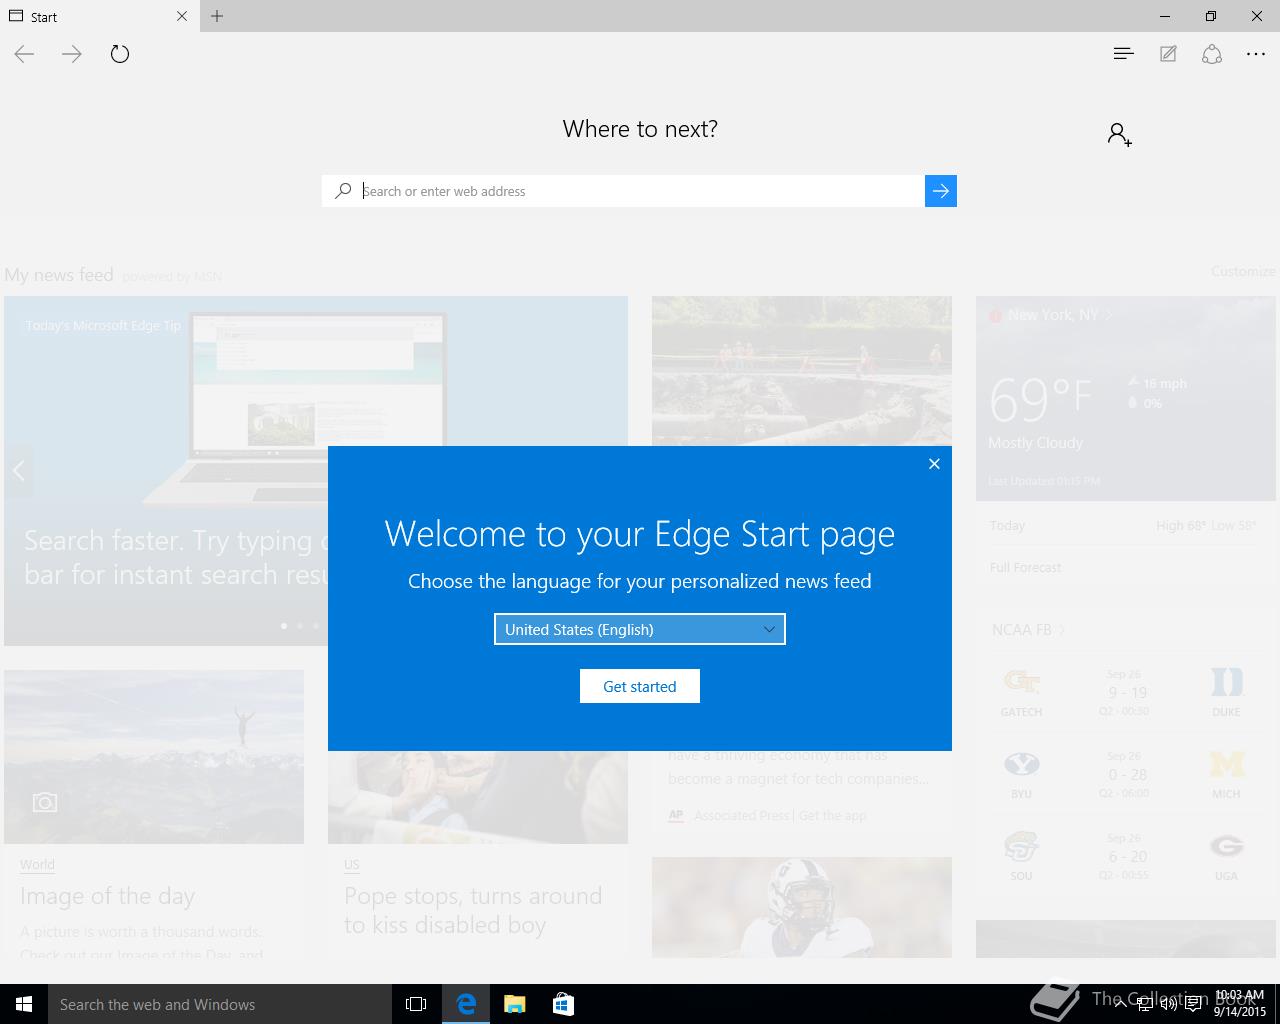This screenshot has height=1024, width=1280.
Task: Open Pope stops headline article
Action: pyautogui.click(x=473, y=910)
